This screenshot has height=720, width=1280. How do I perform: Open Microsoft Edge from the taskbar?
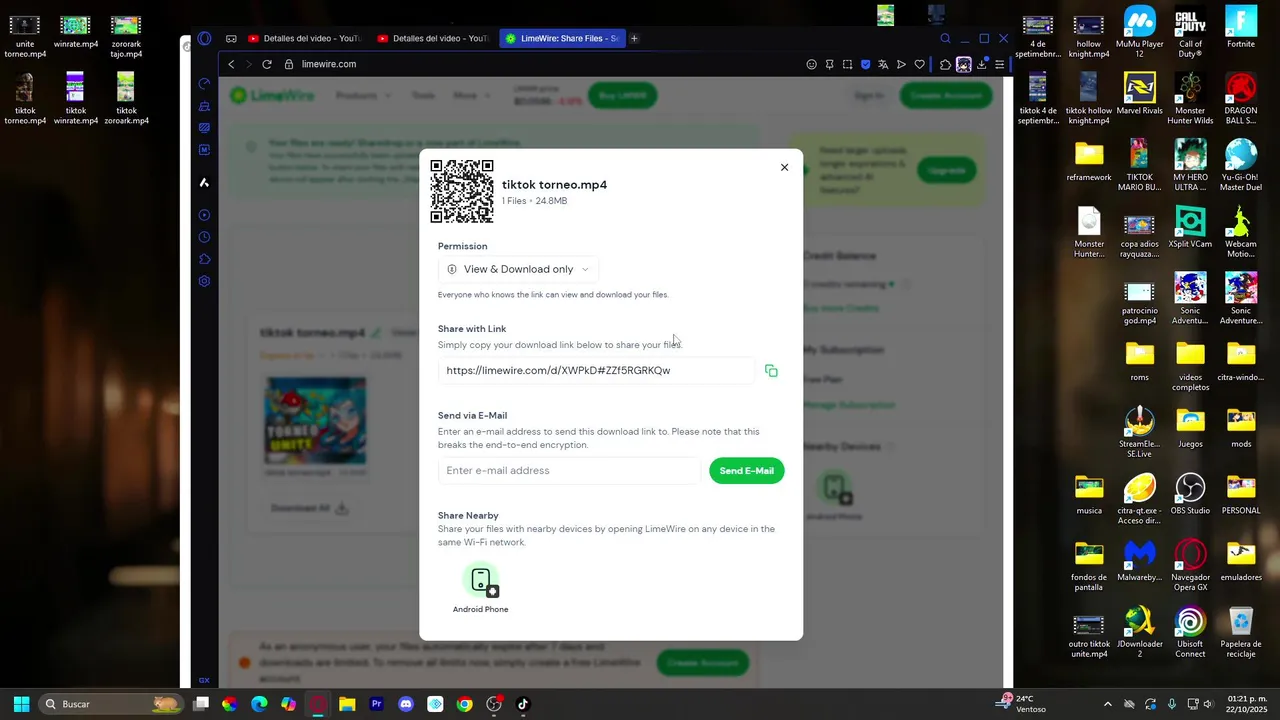259,704
